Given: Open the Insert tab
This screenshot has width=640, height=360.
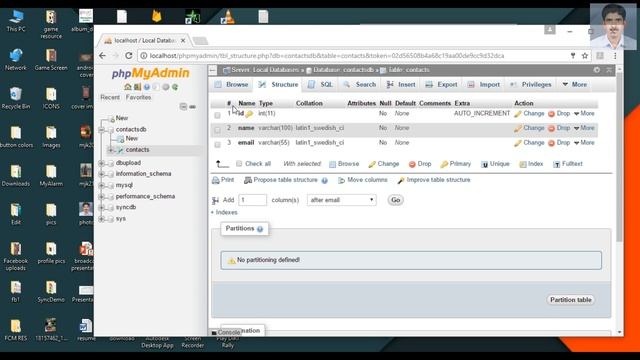Looking at the screenshot, I should [x=401, y=84].
